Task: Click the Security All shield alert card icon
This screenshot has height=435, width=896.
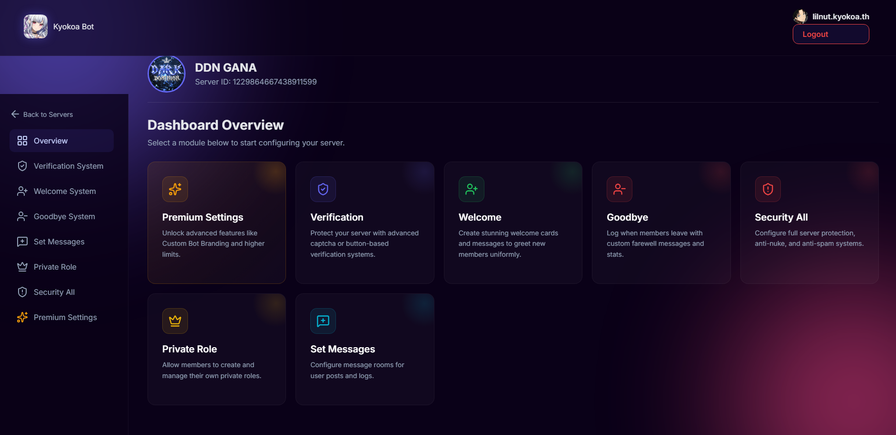Action: (x=768, y=189)
